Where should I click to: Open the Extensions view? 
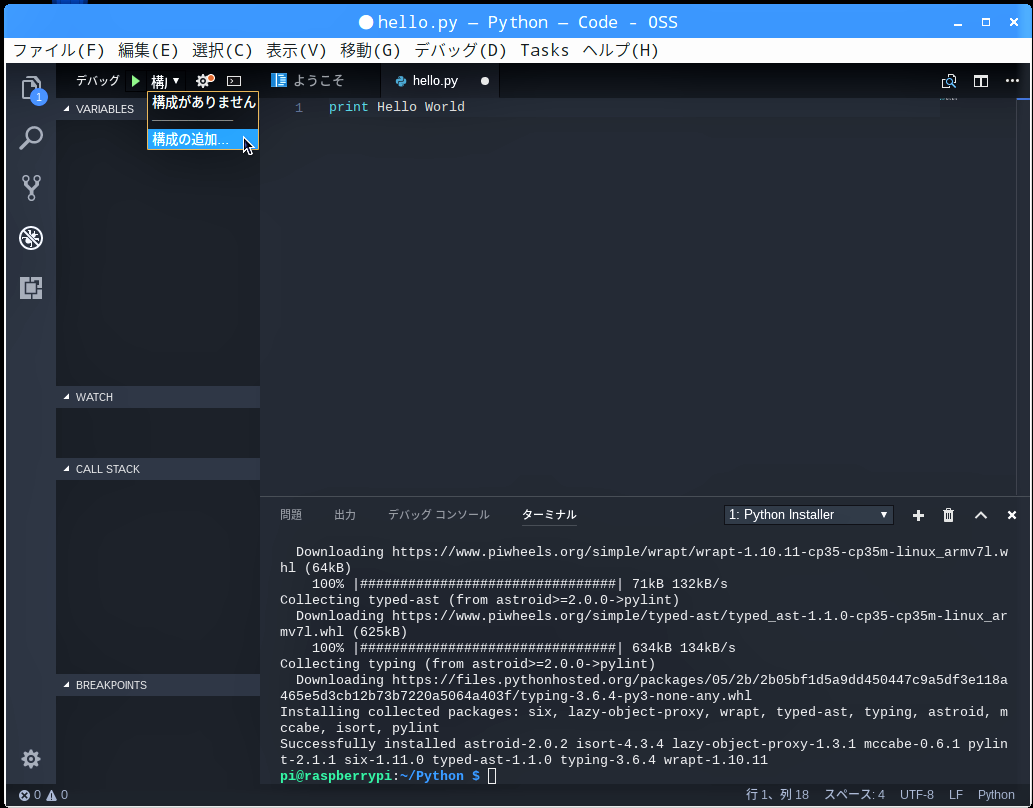tap(31, 288)
